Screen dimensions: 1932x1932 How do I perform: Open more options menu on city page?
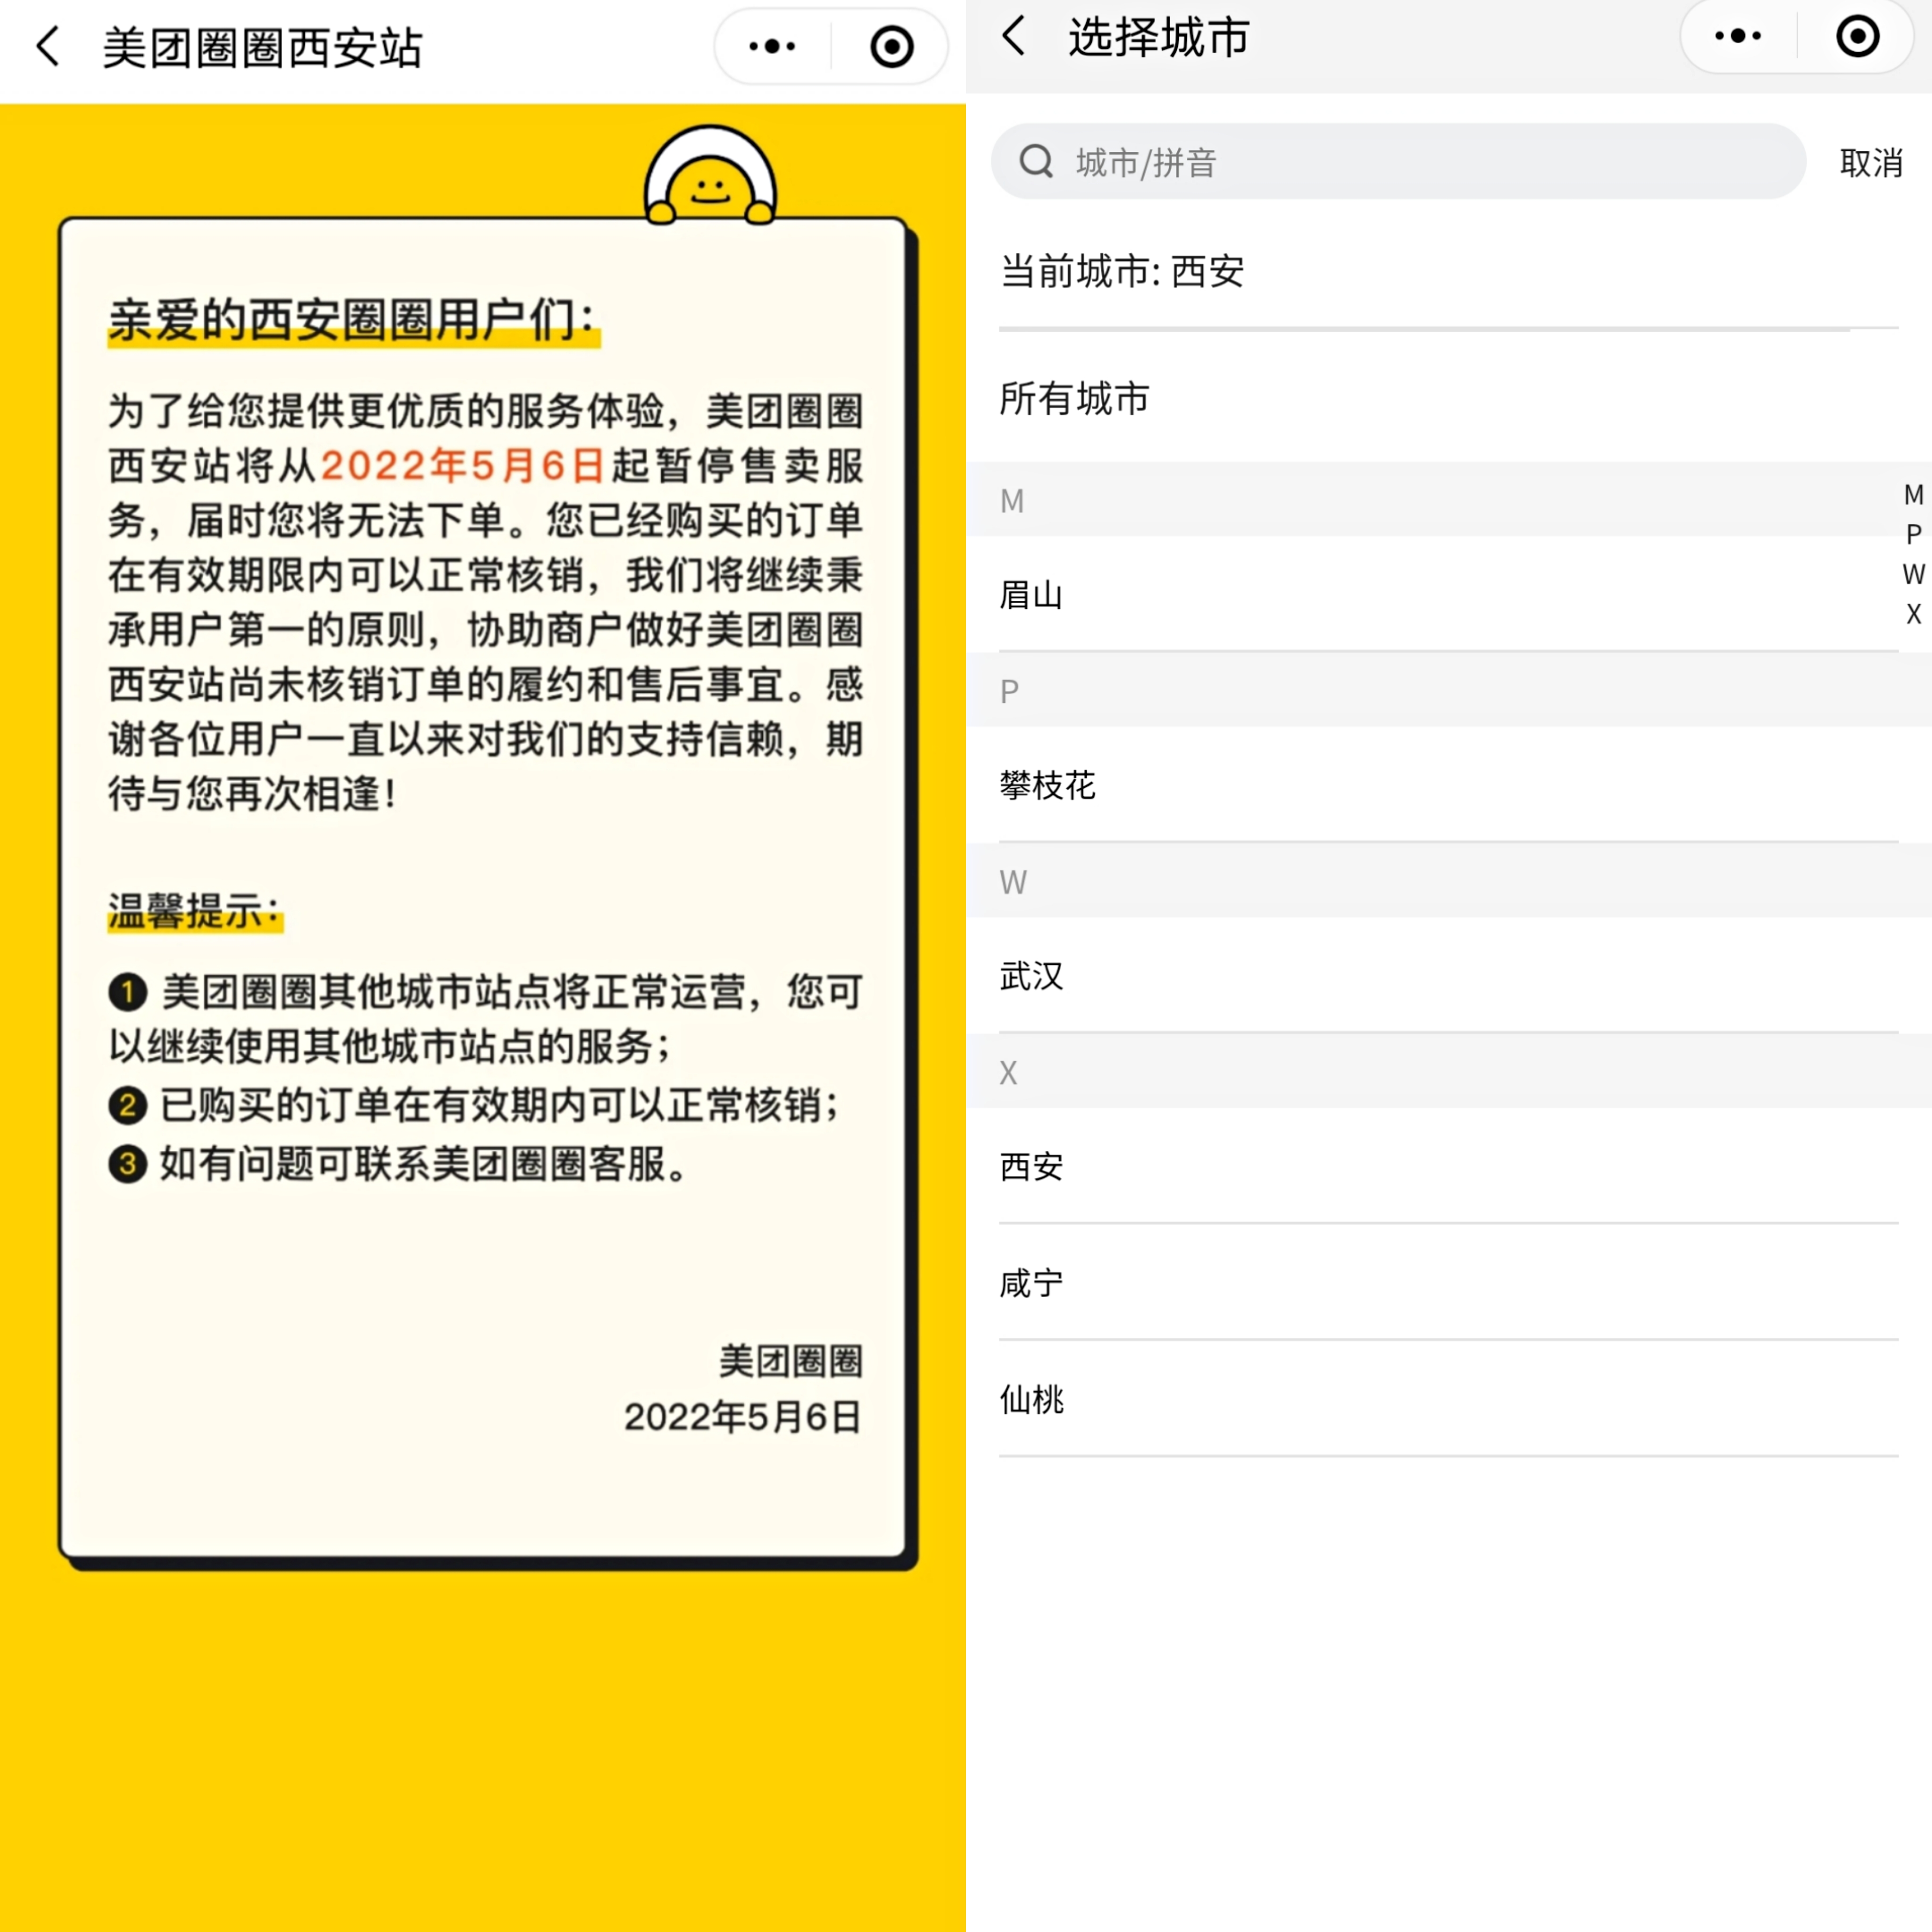(1738, 36)
